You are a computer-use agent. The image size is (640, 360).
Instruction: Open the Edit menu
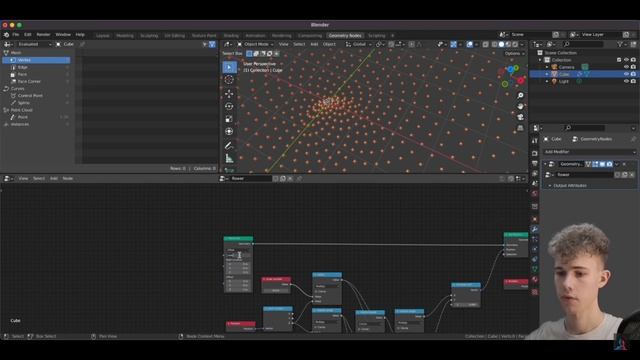pyautogui.click(x=28, y=35)
